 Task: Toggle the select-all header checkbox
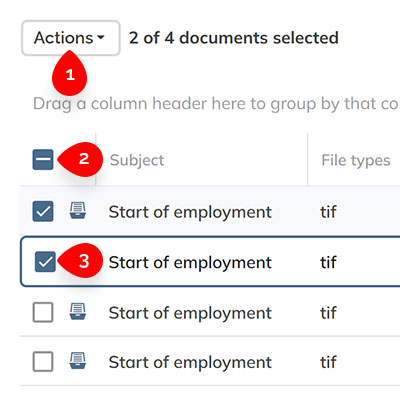click(43, 160)
